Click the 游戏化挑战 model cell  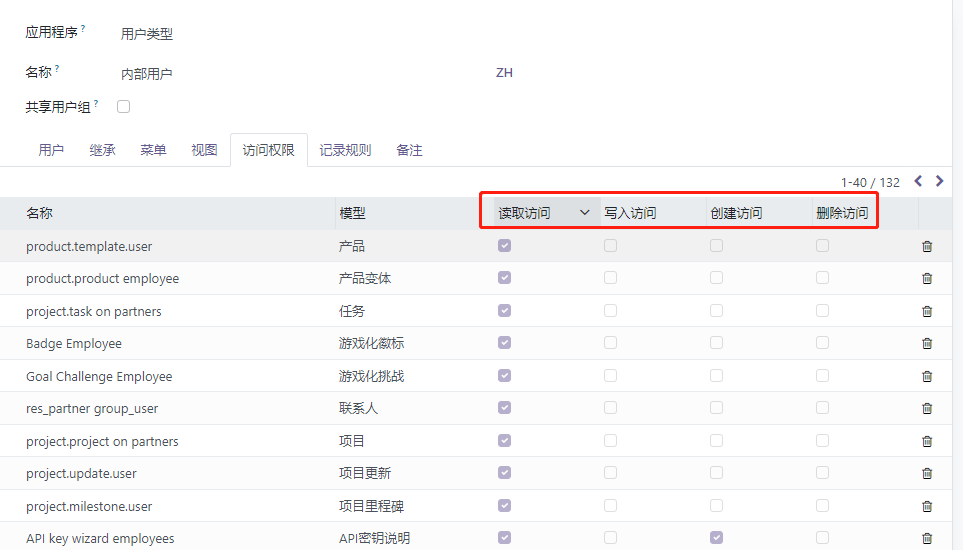(x=372, y=376)
